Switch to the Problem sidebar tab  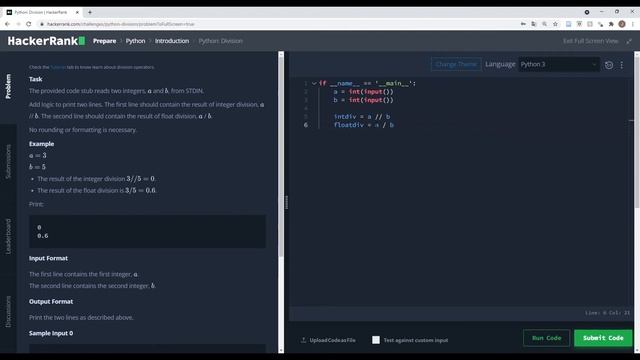point(8,86)
